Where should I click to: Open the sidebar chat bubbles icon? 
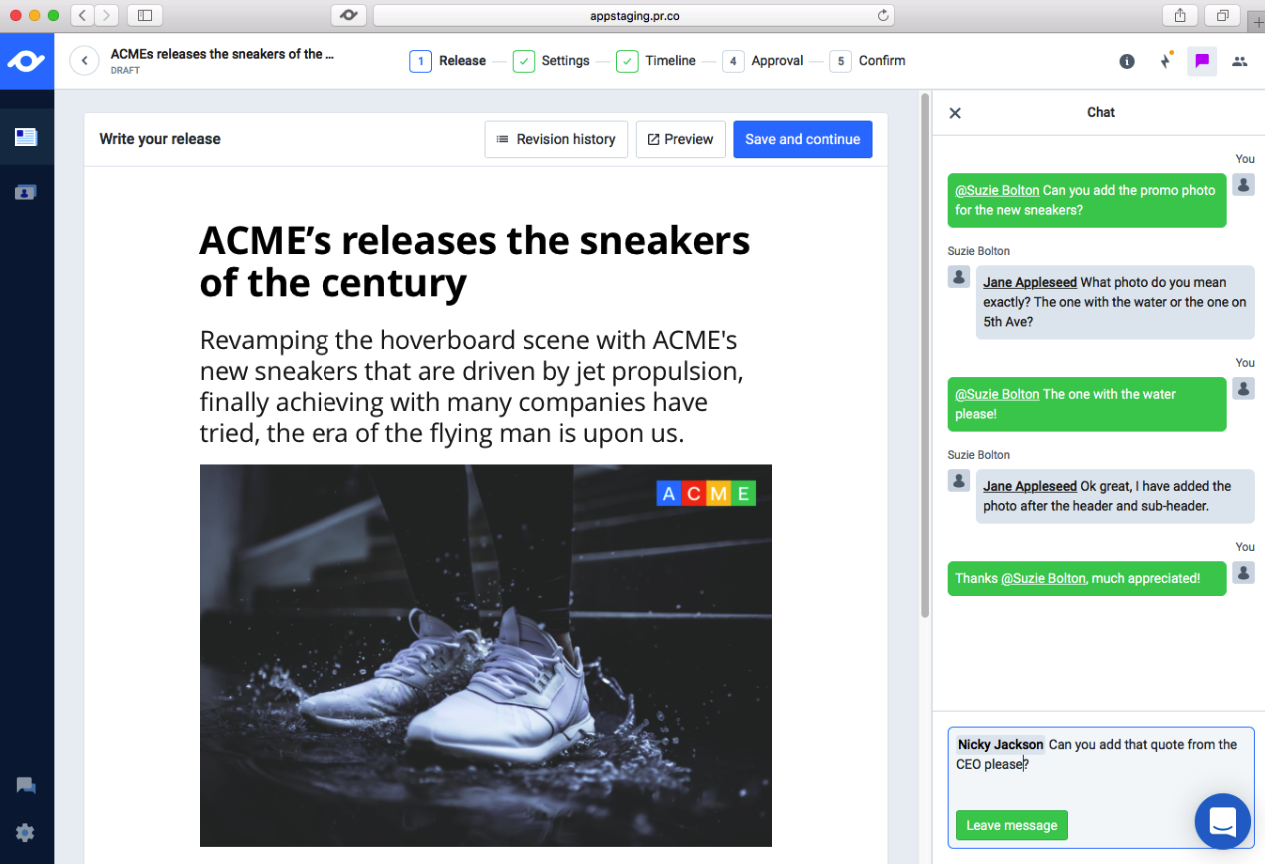tap(26, 786)
